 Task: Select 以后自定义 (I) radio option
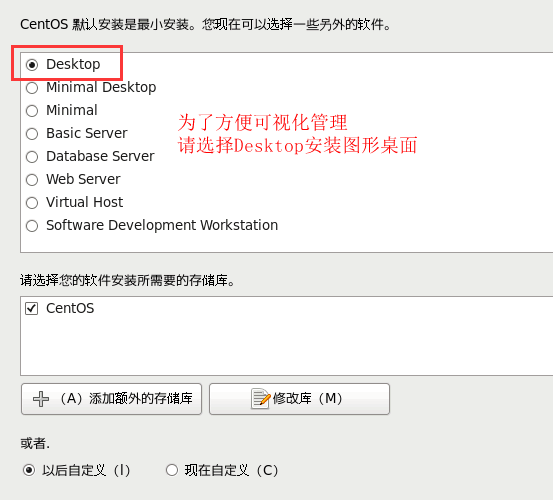[x=29, y=470]
